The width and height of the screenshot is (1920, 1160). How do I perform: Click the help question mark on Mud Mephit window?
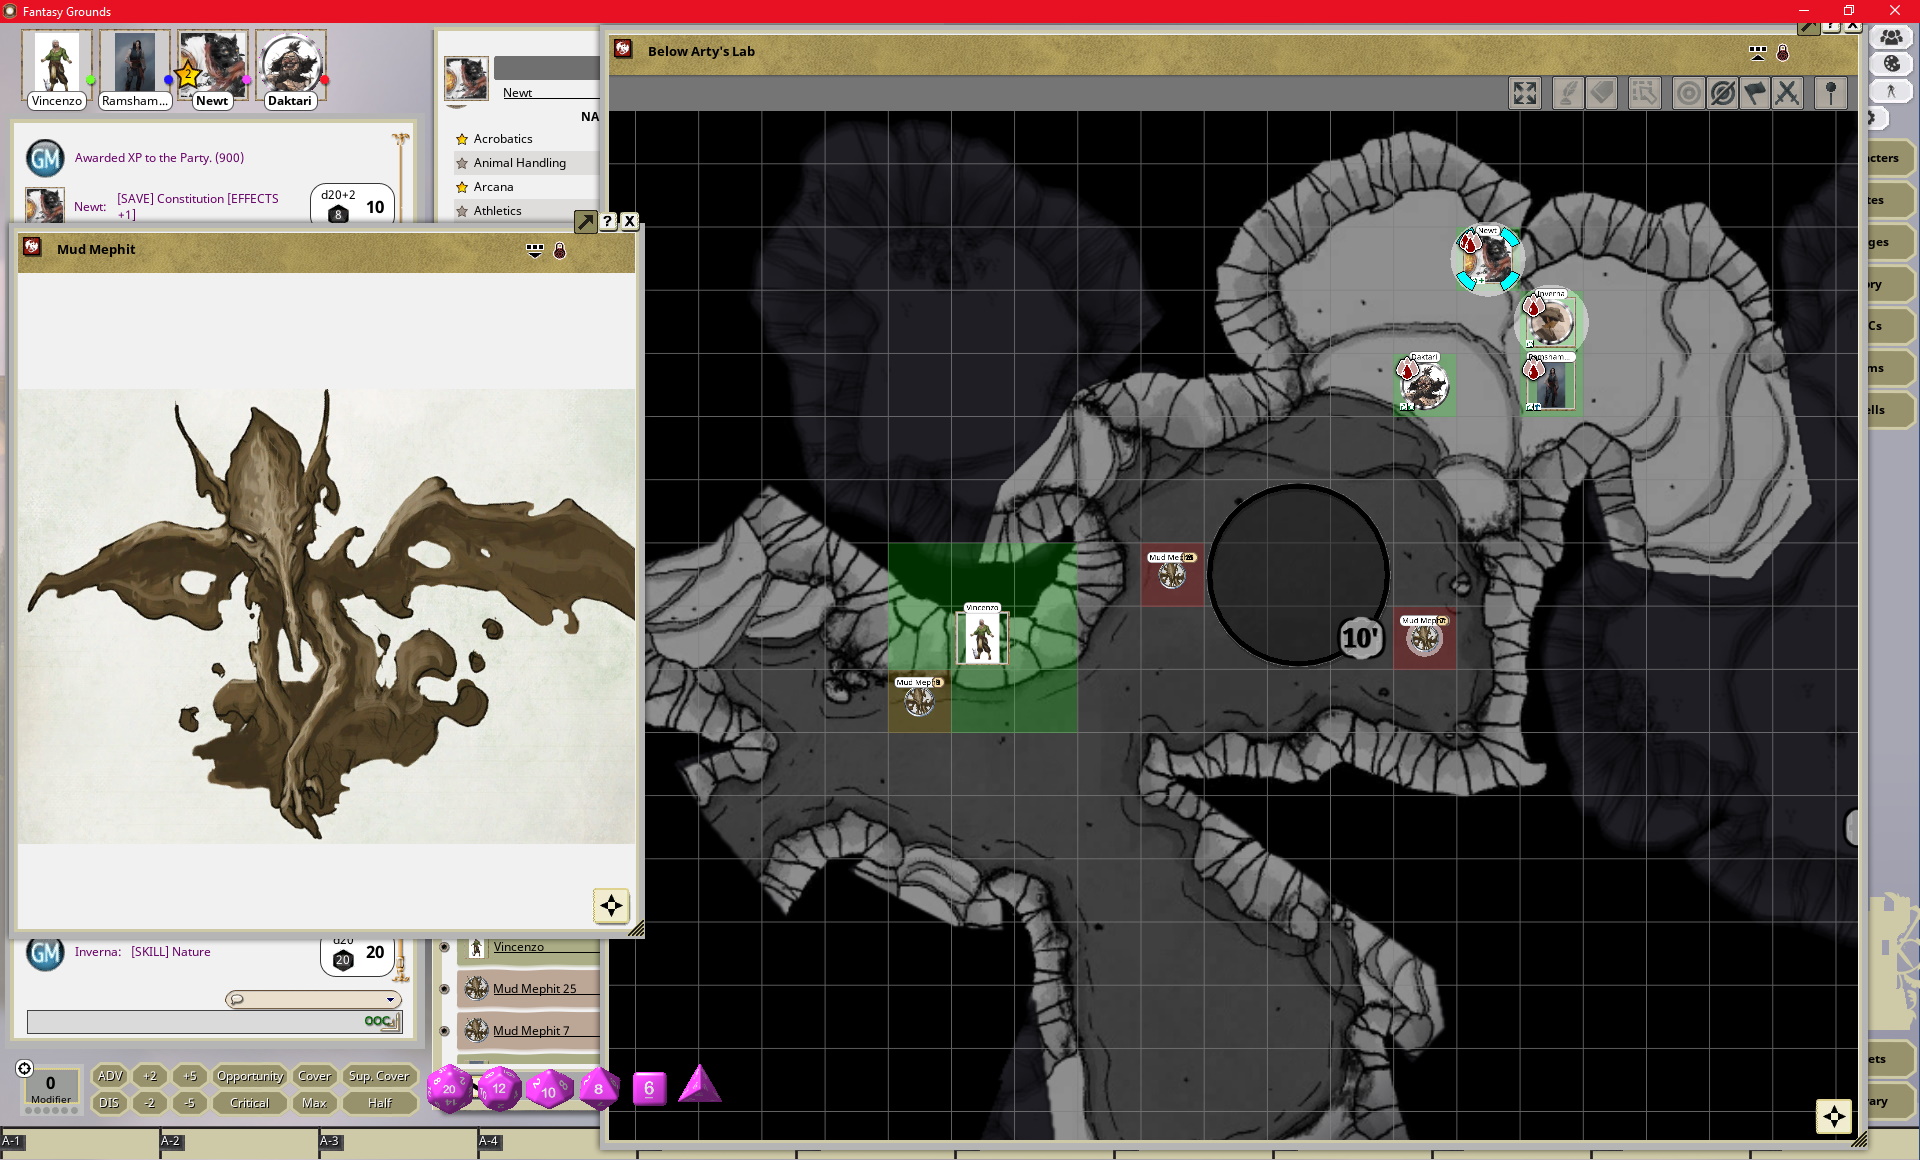[x=608, y=221]
